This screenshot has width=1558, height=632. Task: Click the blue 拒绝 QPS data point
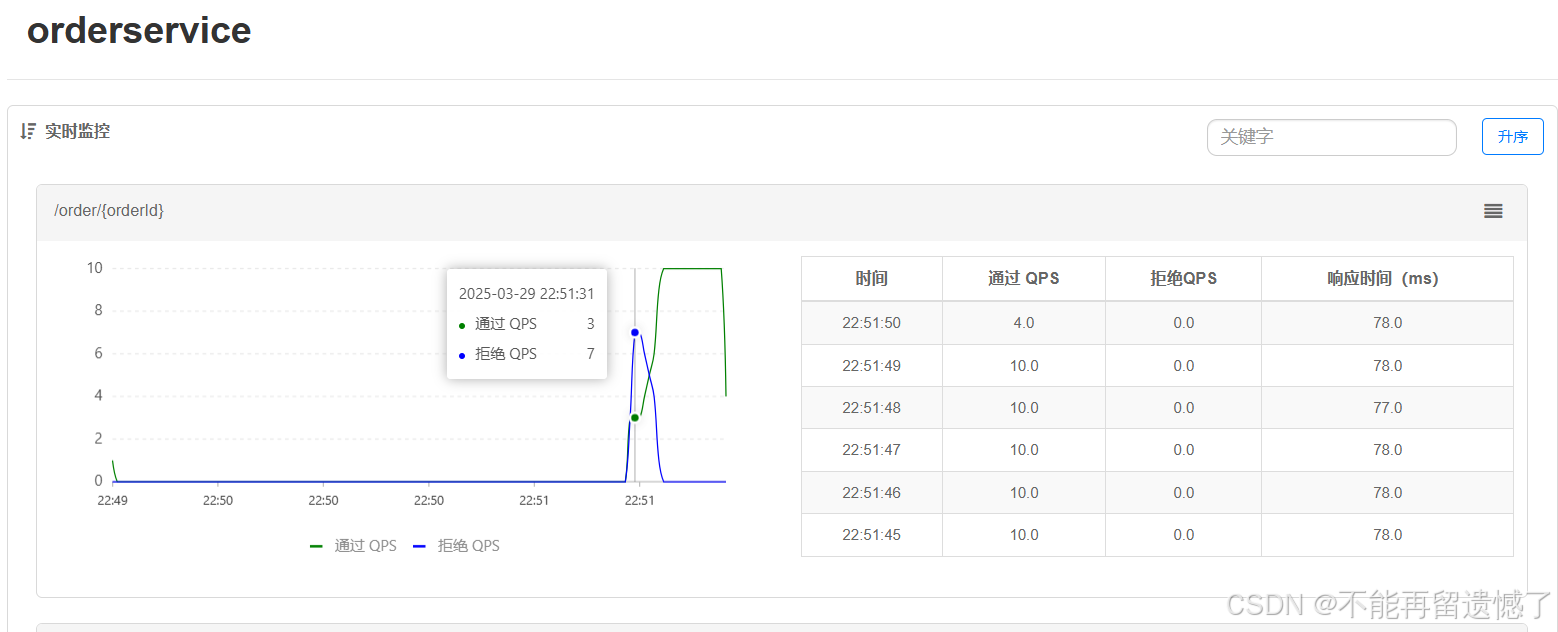coord(635,332)
